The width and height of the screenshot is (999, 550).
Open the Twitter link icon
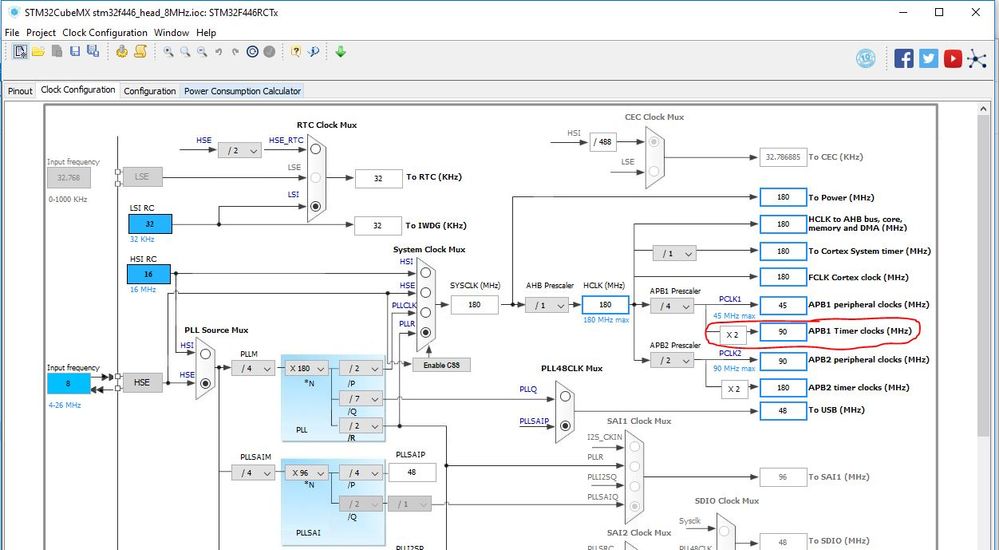click(x=928, y=59)
